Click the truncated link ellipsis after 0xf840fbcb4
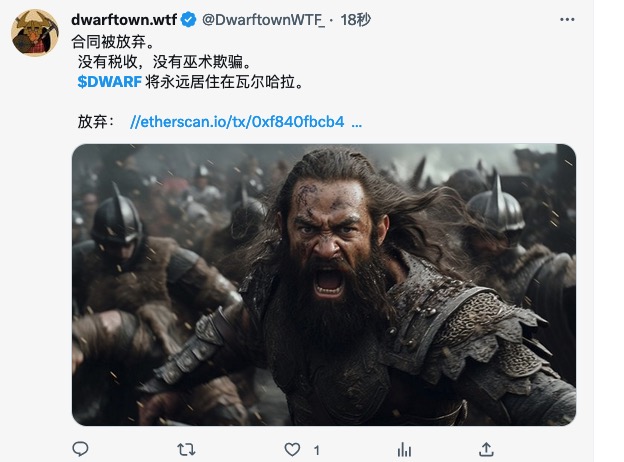The width and height of the screenshot is (624, 462). pyautogui.click(x=357, y=123)
